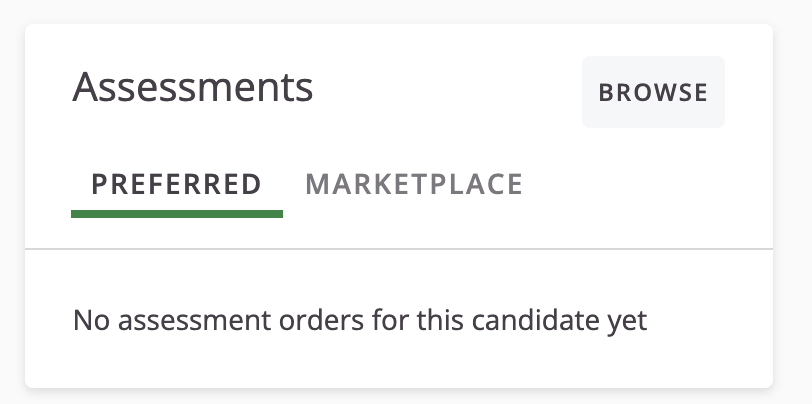812x404 pixels.
Task: Open the MARKETPLACE assessments list
Action: pyautogui.click(x=414, y=184)
